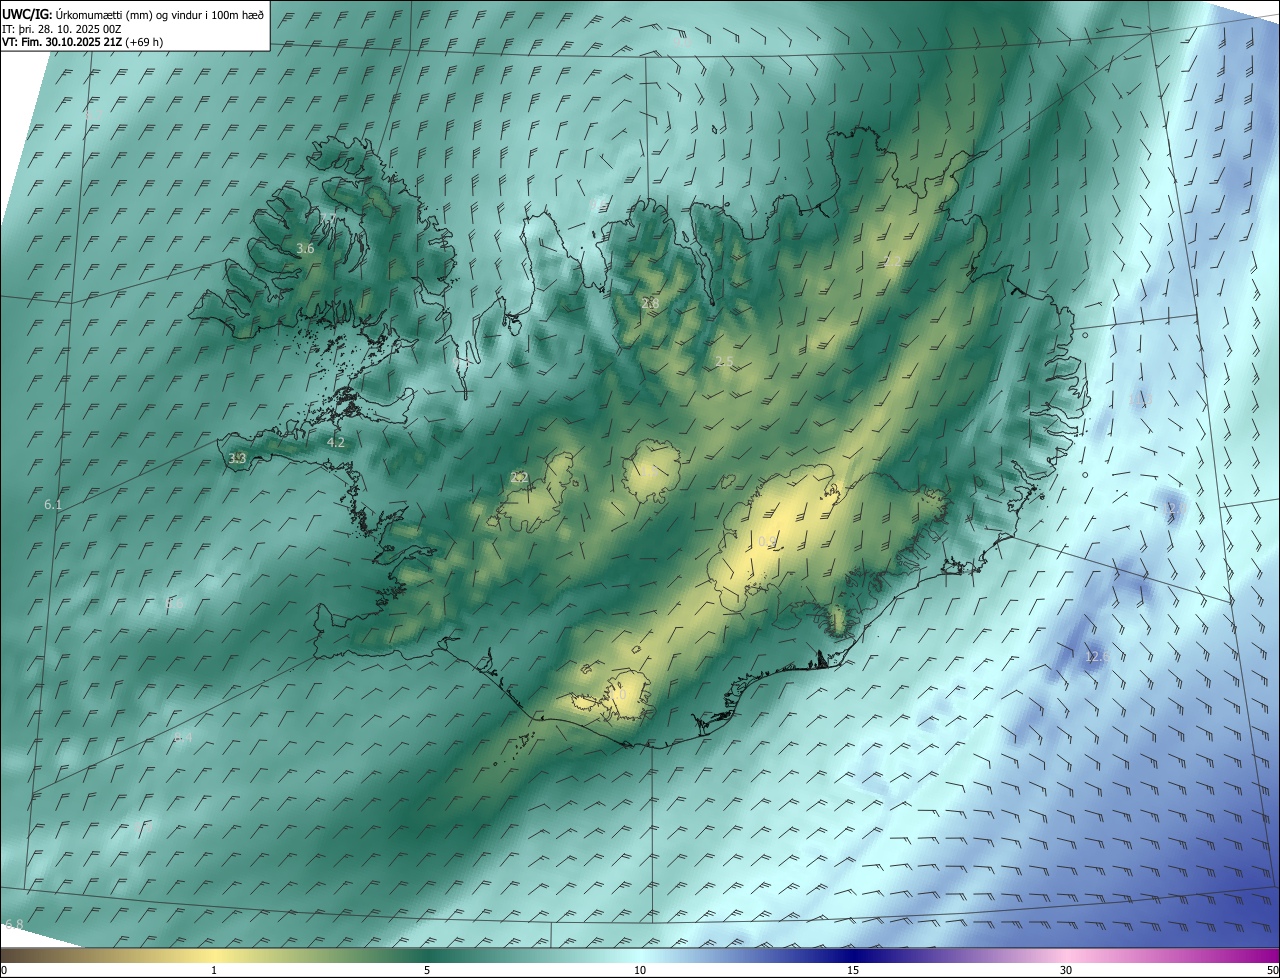Click the 1 tick on the color scale

tap(214, 970)
